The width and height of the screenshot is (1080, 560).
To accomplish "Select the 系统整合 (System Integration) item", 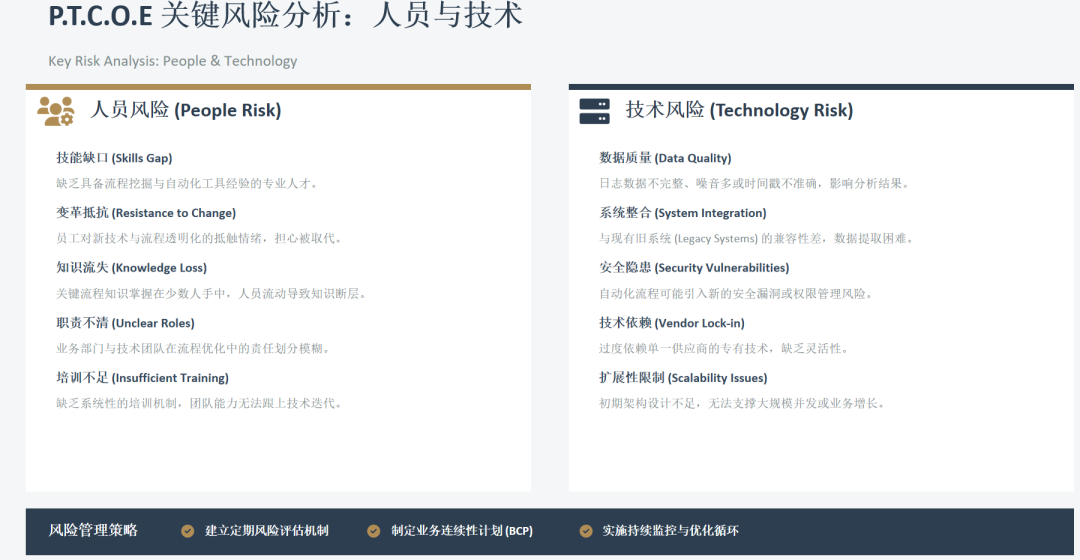I will [x=683, y=213].
